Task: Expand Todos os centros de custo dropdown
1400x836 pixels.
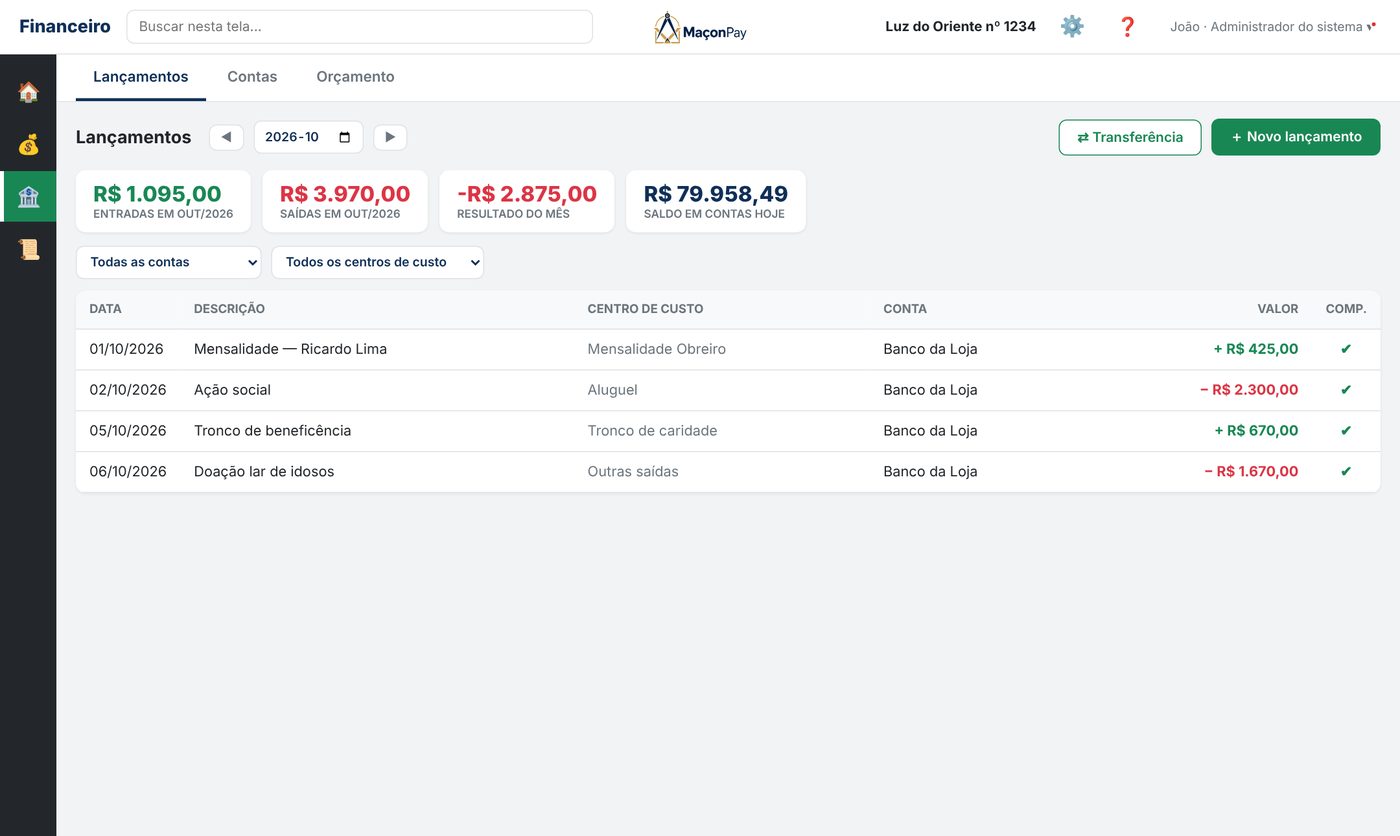Action: (377, 262)
